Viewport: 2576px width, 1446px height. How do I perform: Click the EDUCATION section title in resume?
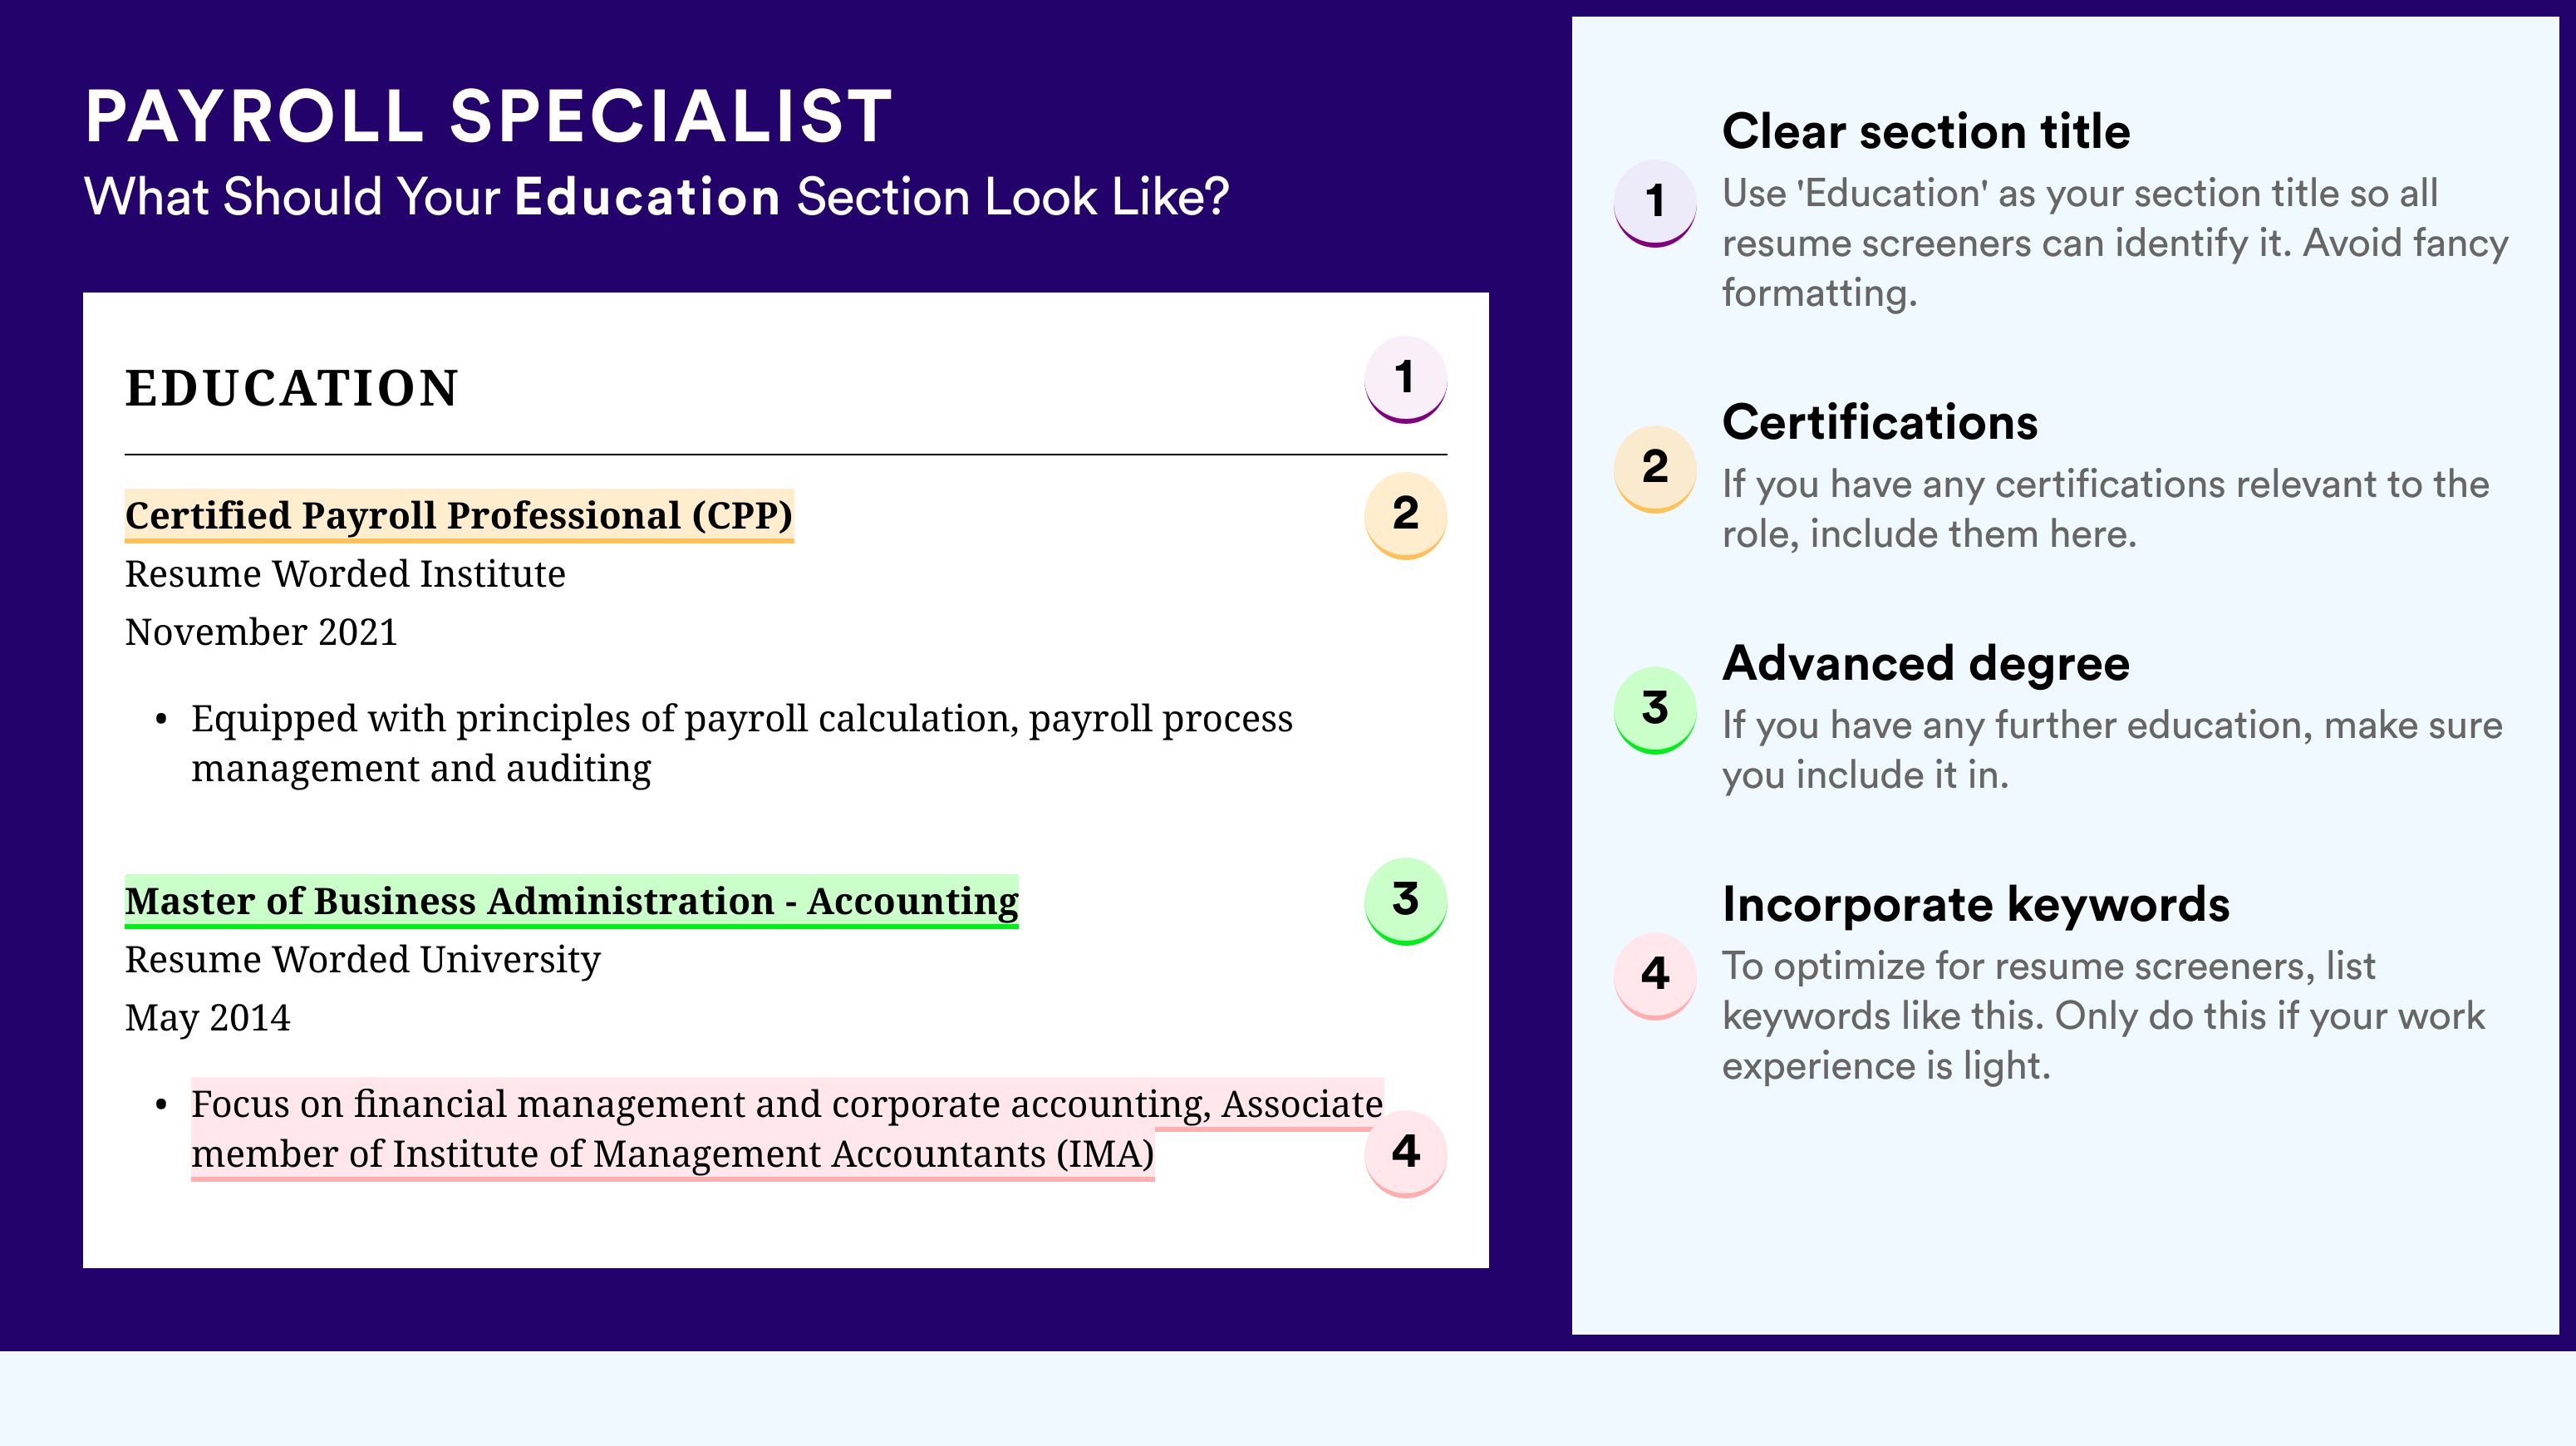click(x=292, y=388)
